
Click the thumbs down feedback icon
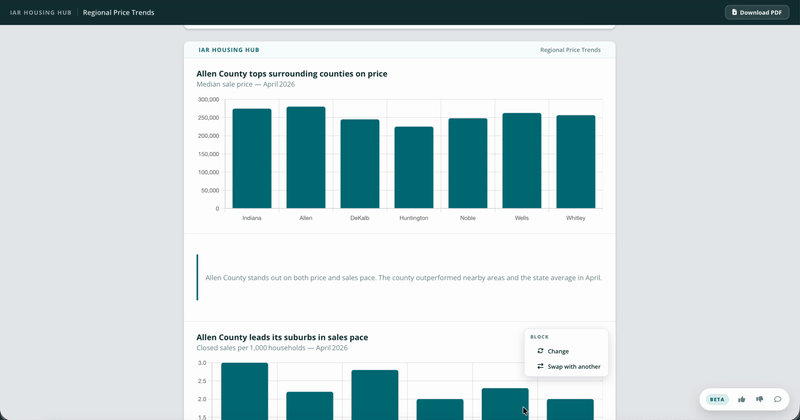[760, 399]
